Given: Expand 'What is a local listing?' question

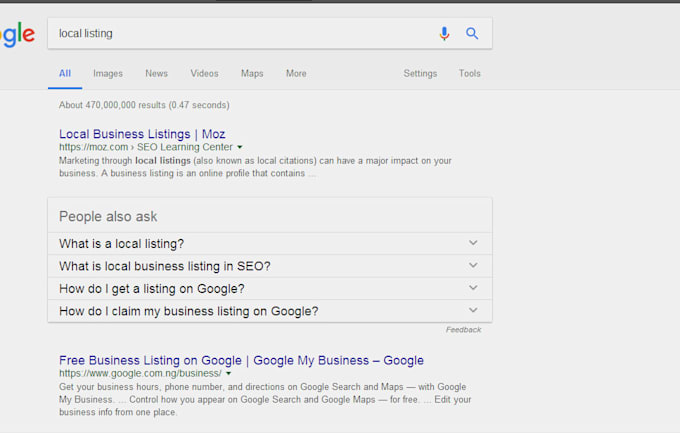Looking at the screenshot, I should click(270, 243).
